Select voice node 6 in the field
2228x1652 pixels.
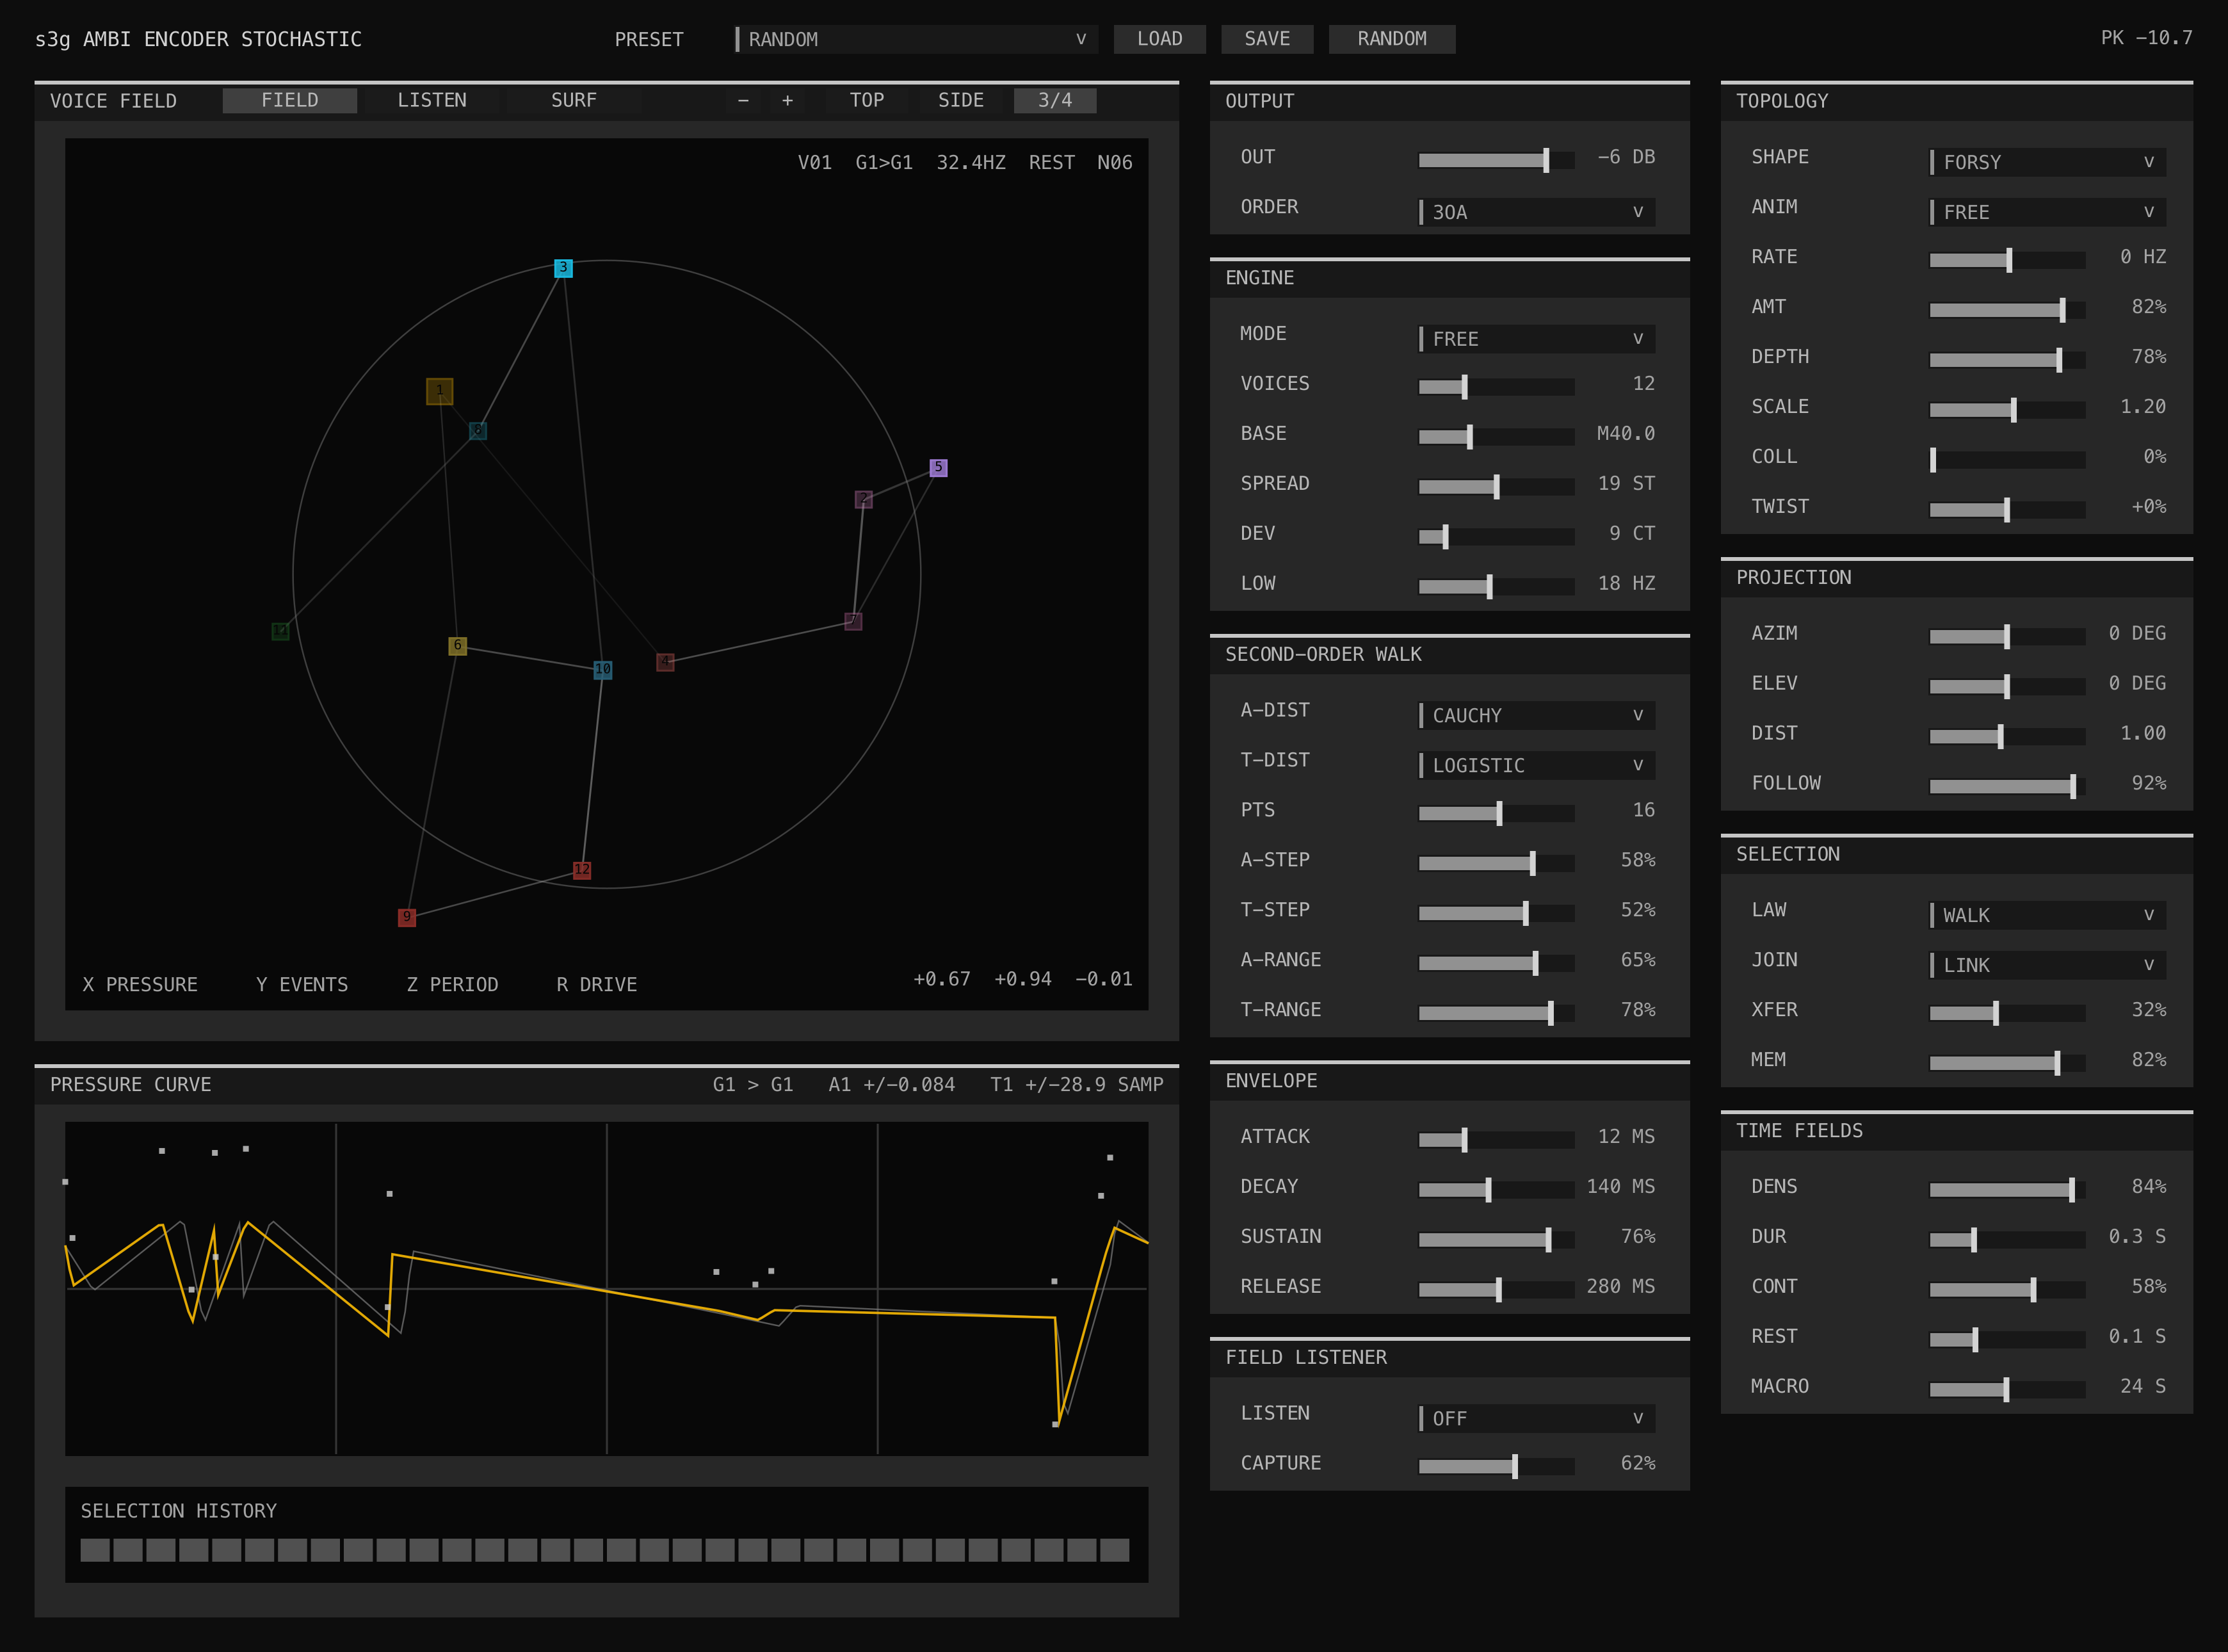[457, 646]
